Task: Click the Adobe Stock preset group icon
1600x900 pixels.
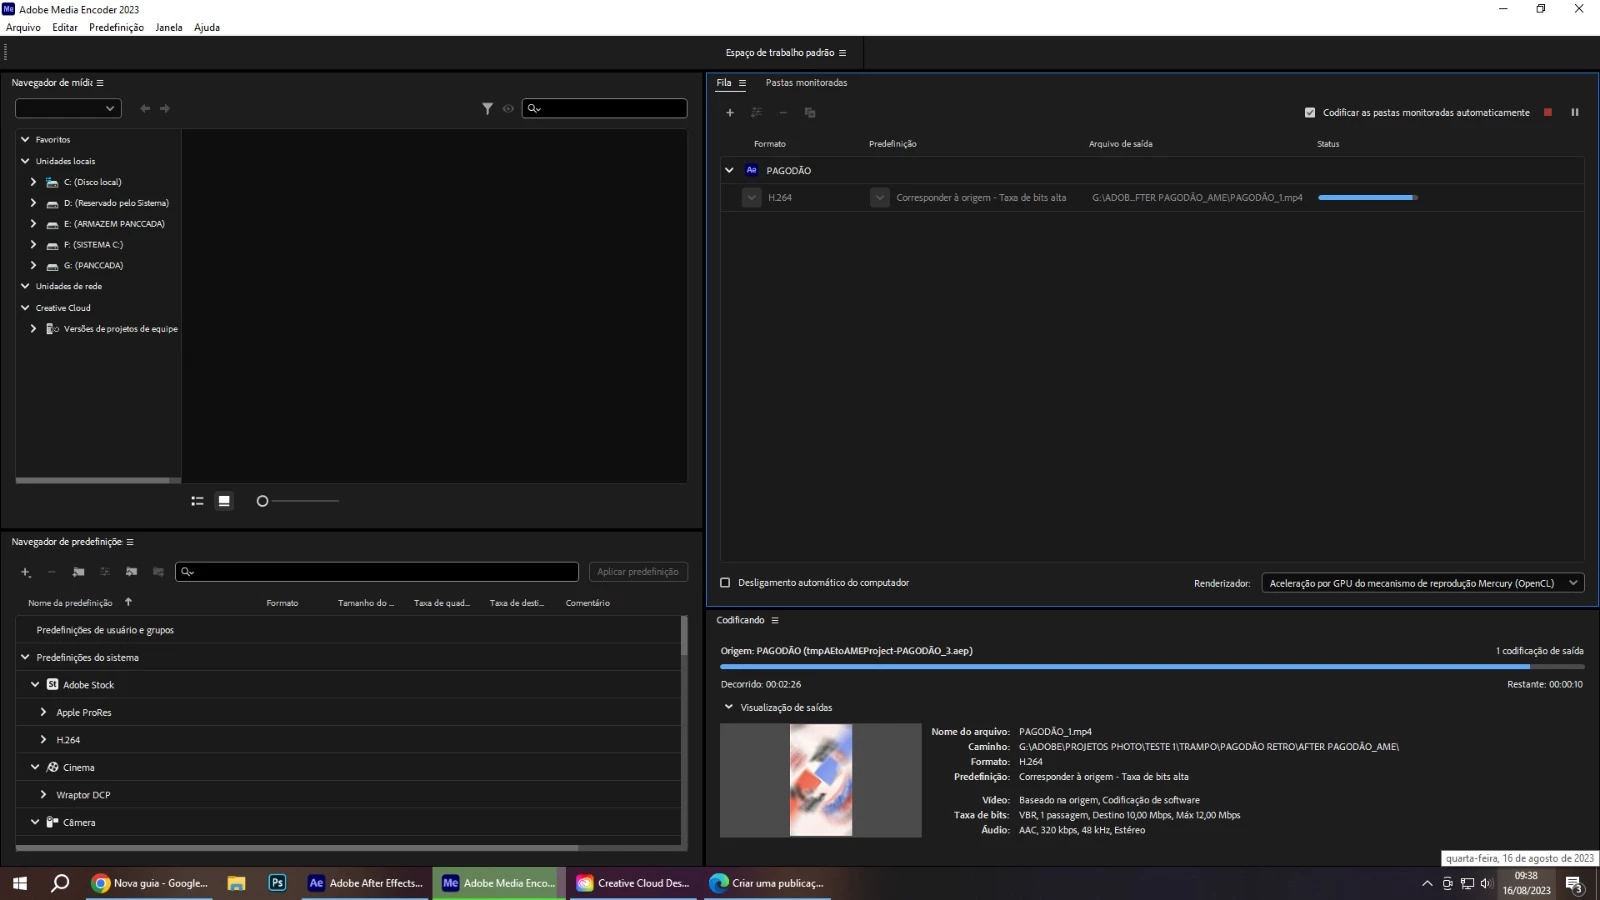Action: 53,685
